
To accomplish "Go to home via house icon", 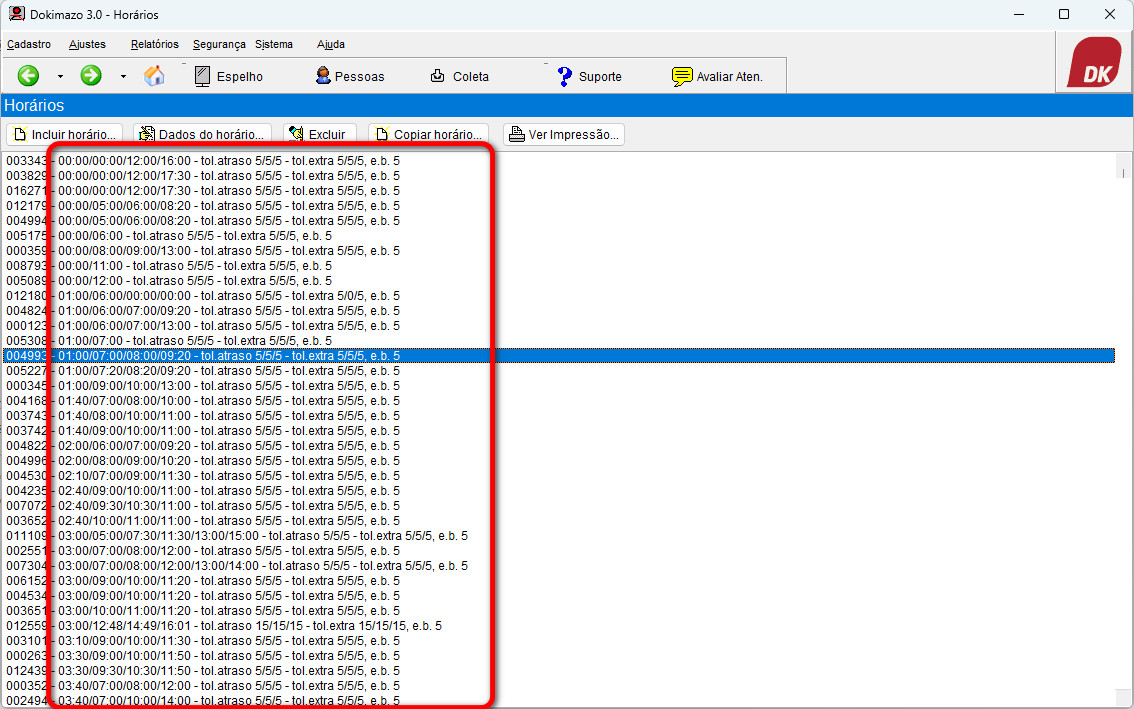I will coord(154,76).
